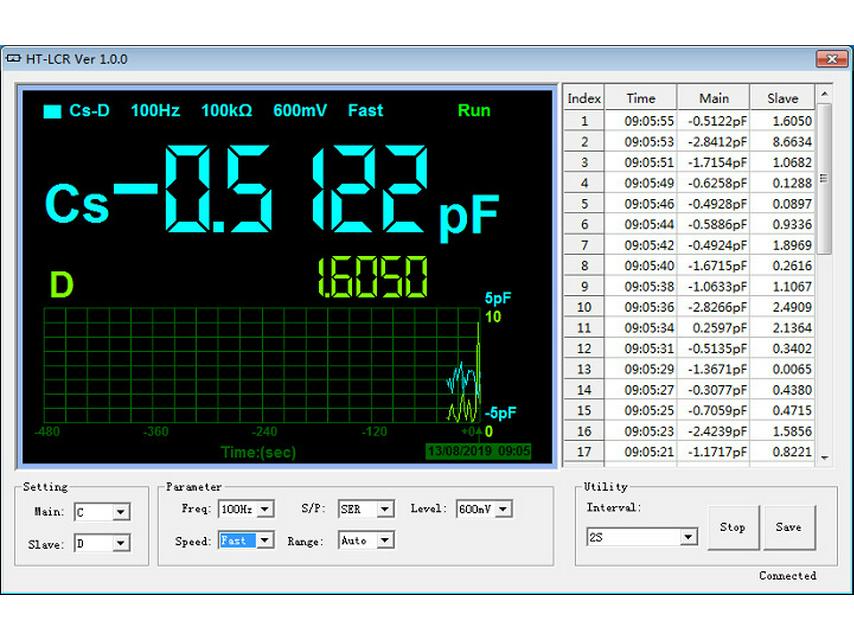Click the Cs-D mode indicator on the display
This screenshot has height=641, width=854.
(x=90, y=111)
